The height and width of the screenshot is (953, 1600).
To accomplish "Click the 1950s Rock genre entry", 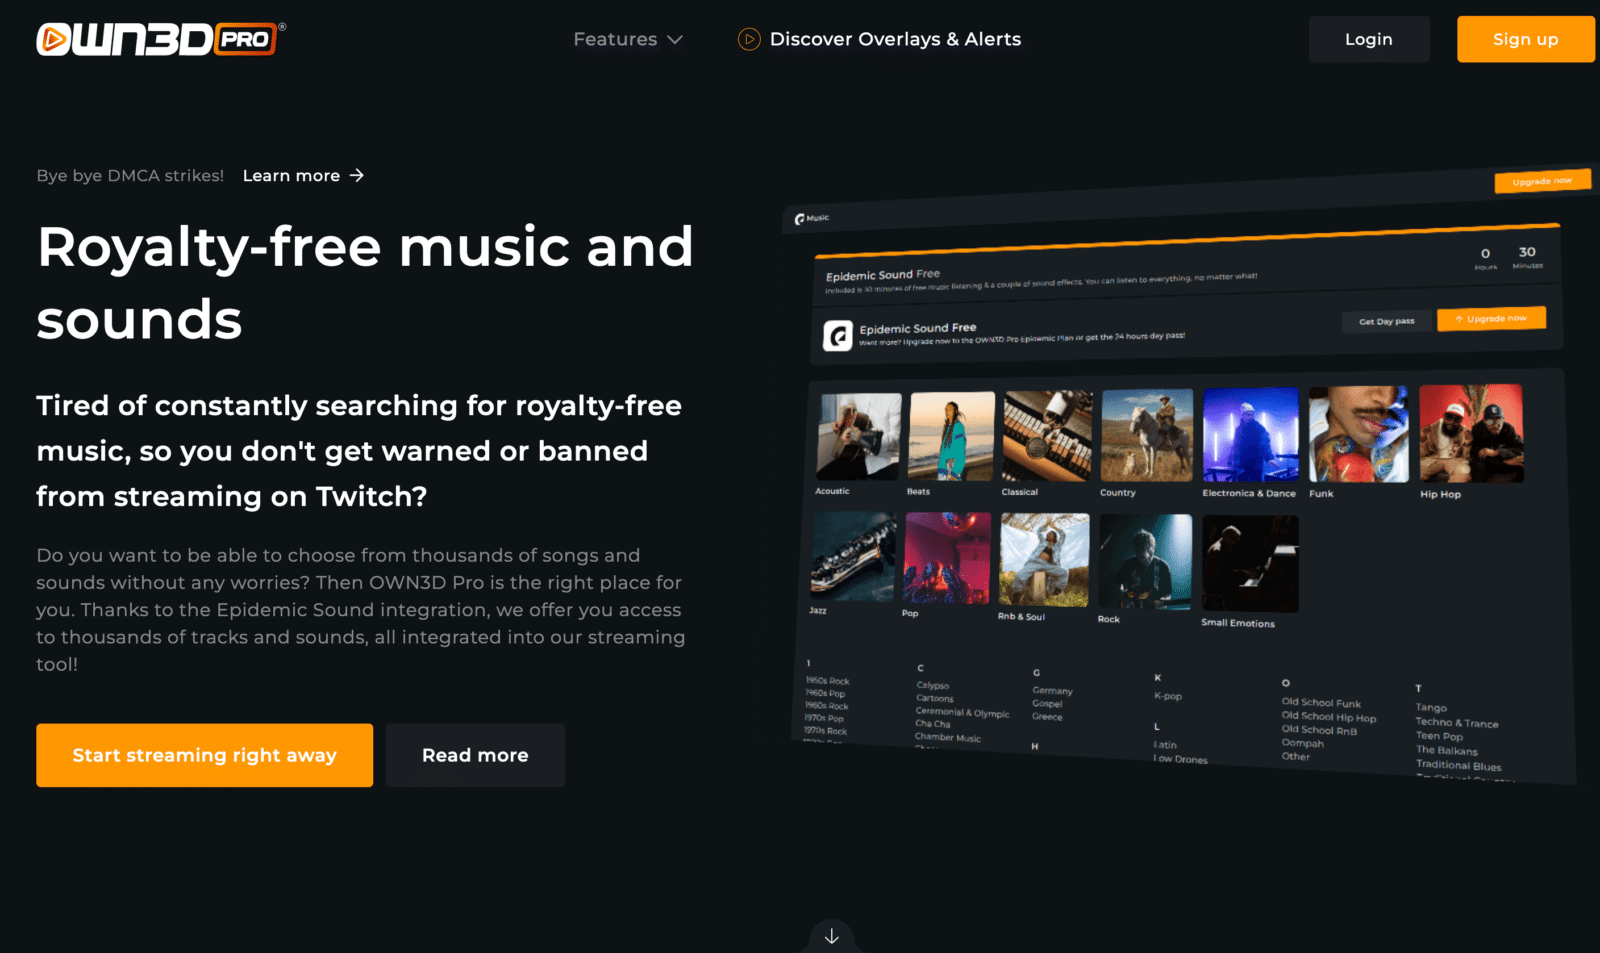I will coord(827,681).
